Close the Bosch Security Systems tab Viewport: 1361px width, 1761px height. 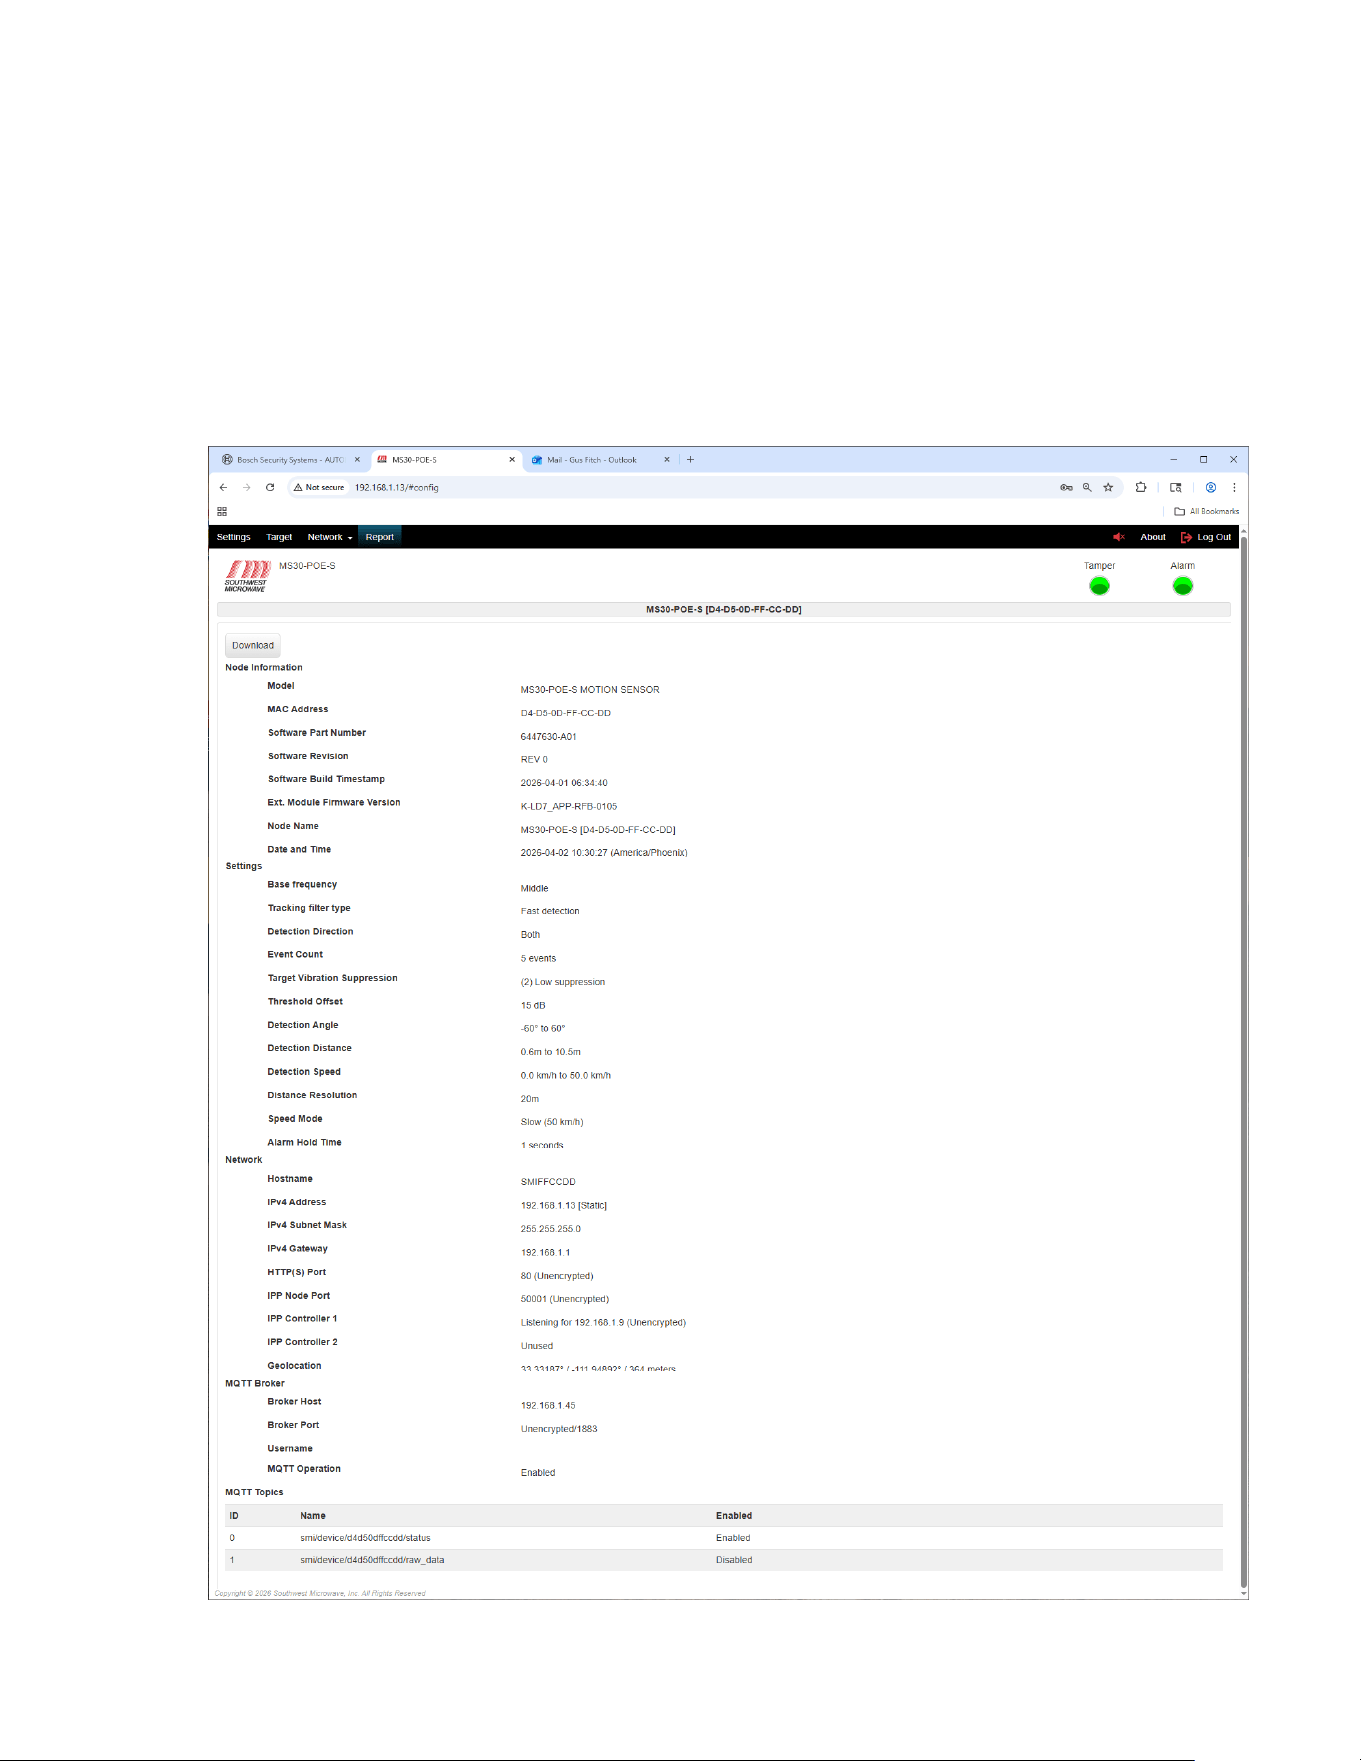click(x=357, y=460)
